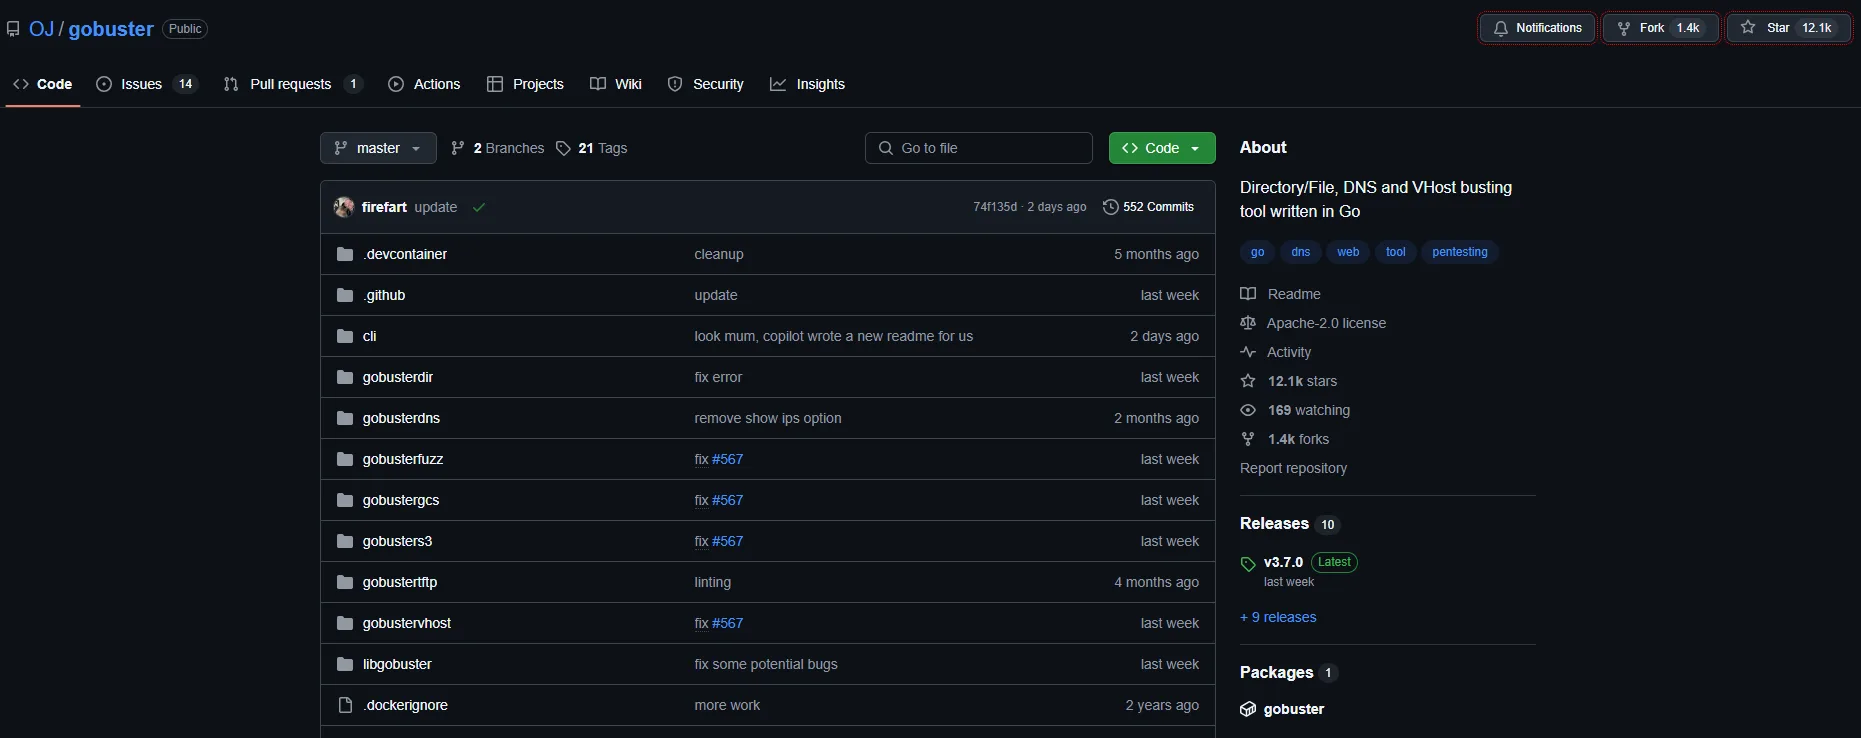Image resolution: width=1861 pixels, height=738 pixels.
Task: Open the OJ owner link
Action: (x=41, y=29)
